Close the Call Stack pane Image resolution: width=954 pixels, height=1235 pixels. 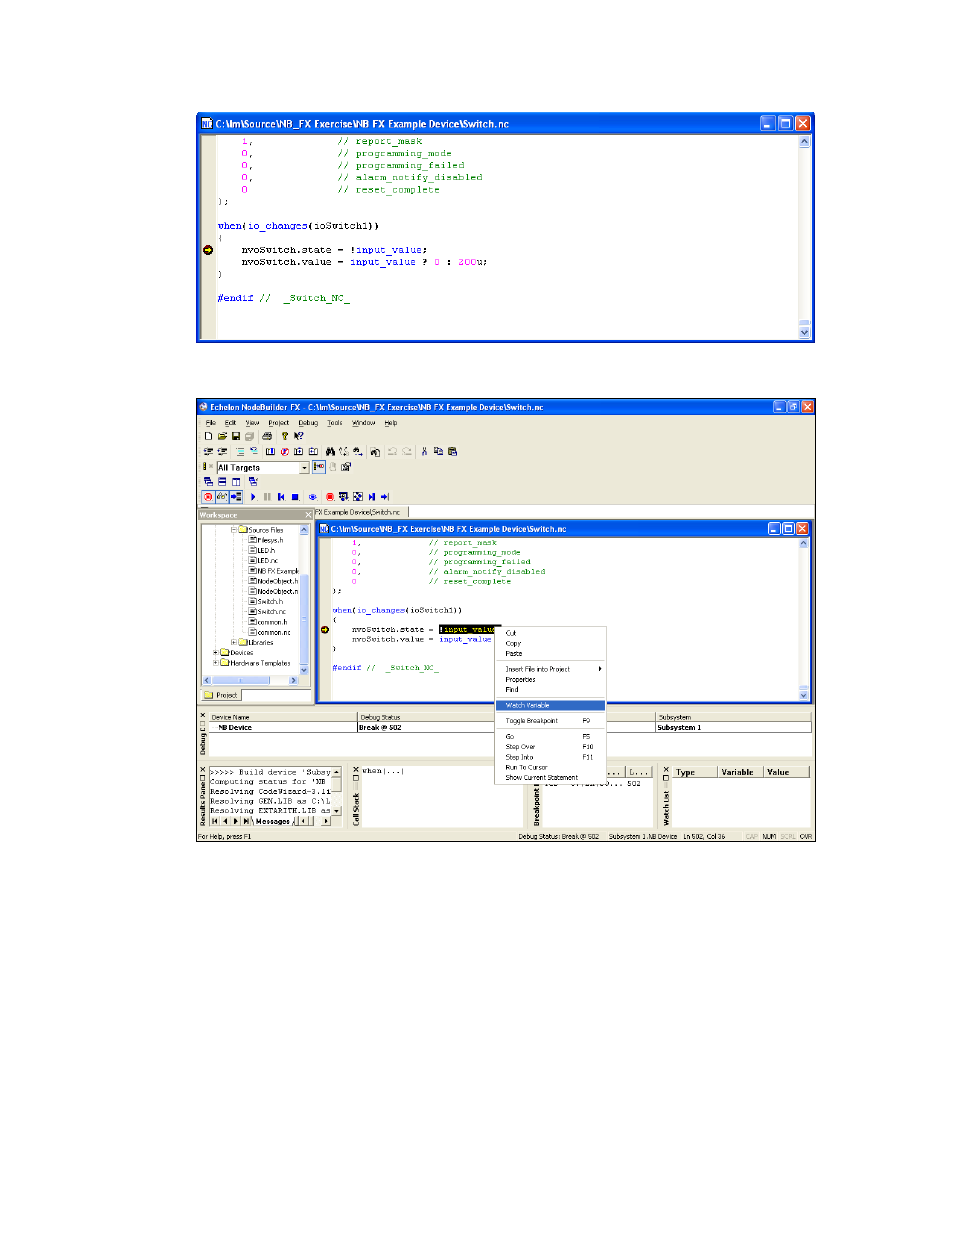(355, 769)
